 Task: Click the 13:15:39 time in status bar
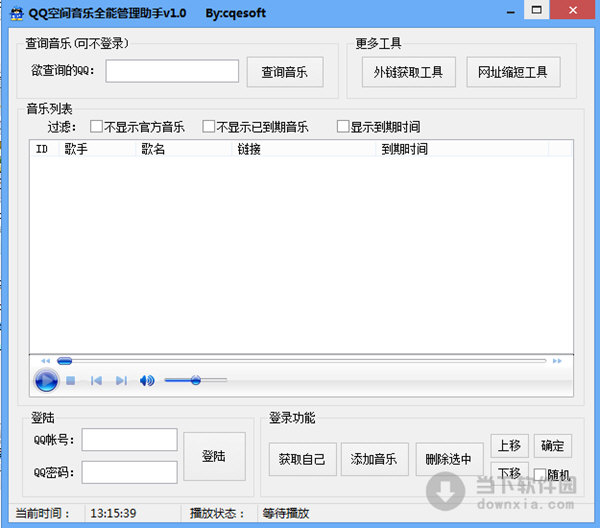tap(113, 513)
